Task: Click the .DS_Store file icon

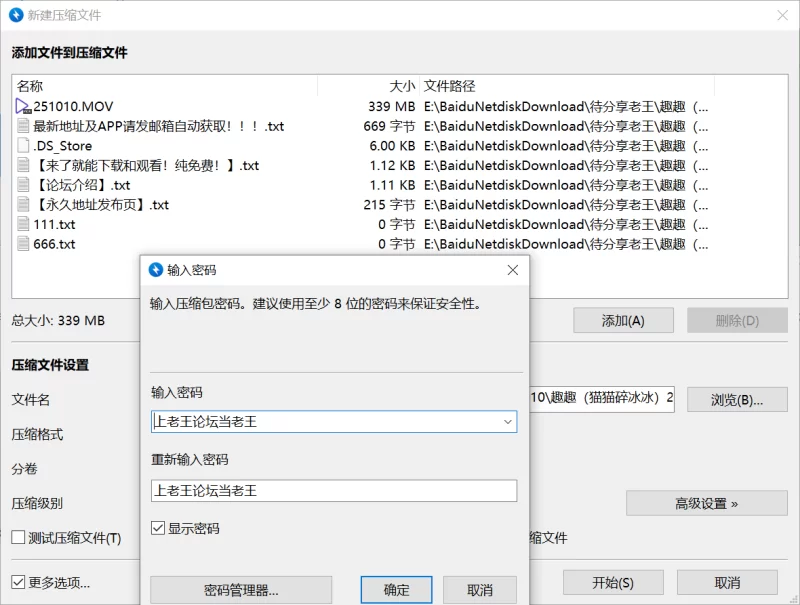Action: point(24,146)
